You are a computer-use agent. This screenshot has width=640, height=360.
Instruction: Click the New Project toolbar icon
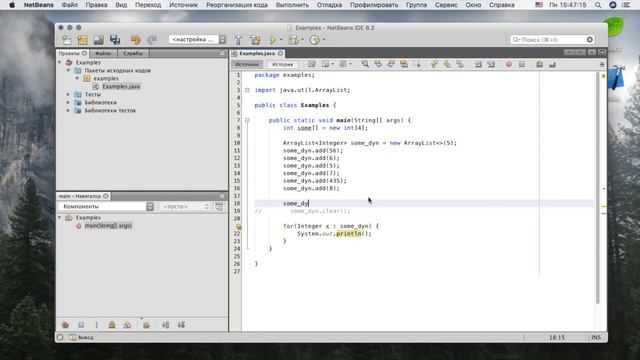coord(82,40)
